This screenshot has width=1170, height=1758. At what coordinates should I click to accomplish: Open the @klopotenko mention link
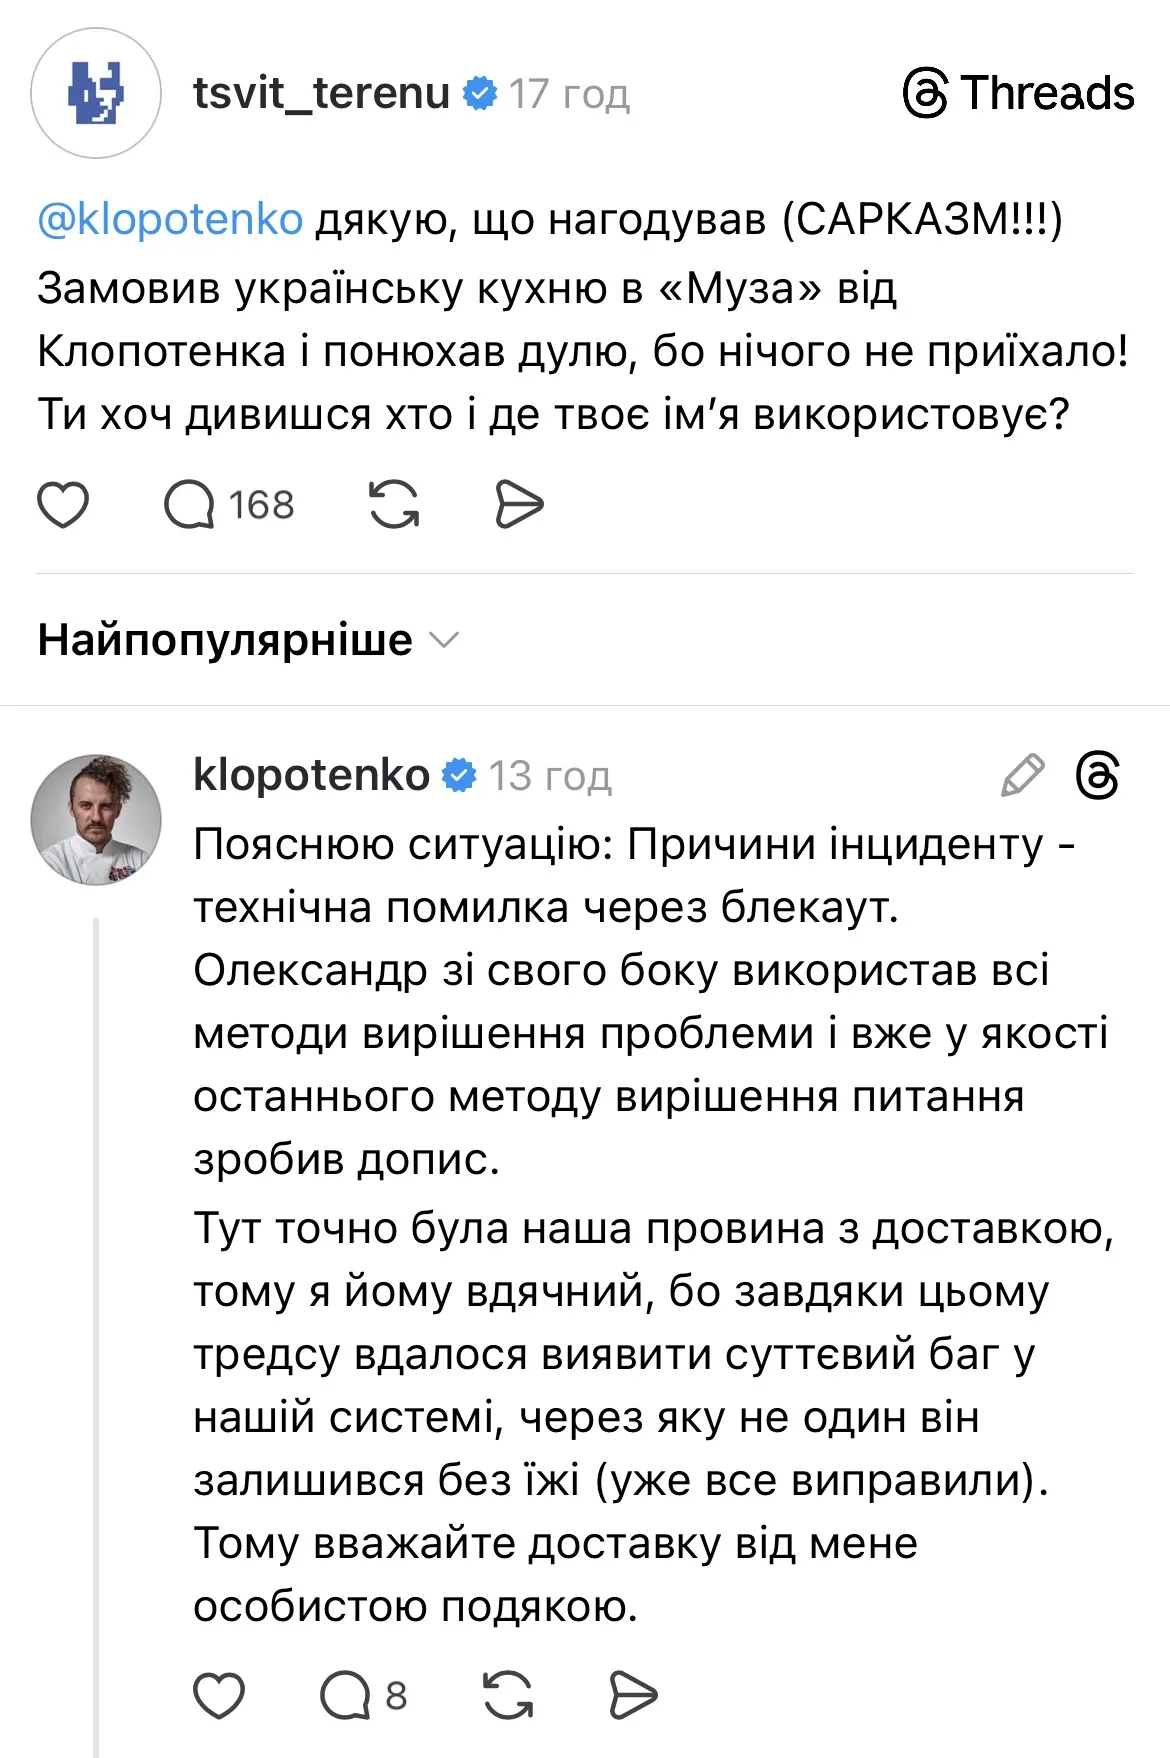(x=170, y=219)
